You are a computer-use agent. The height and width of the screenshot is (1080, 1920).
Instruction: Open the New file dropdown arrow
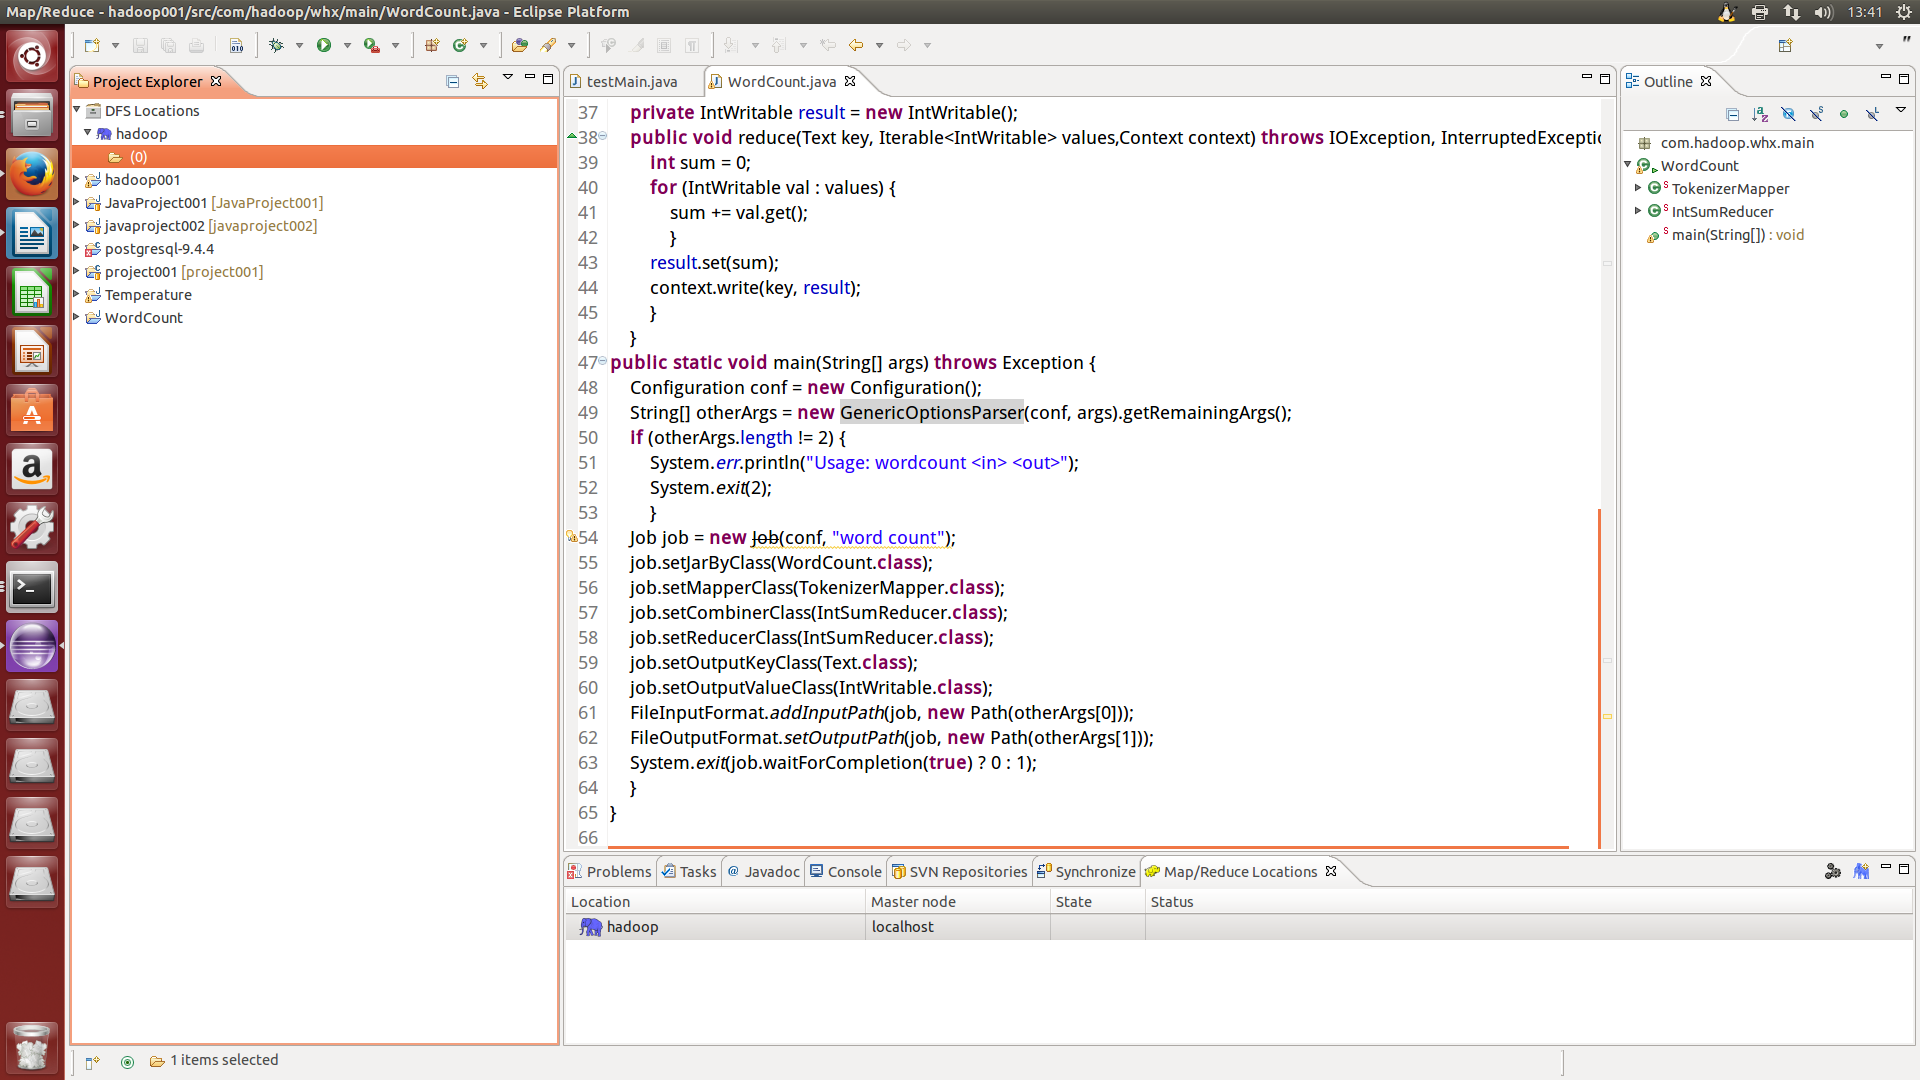pyautogui.click(x=115, y=45)
